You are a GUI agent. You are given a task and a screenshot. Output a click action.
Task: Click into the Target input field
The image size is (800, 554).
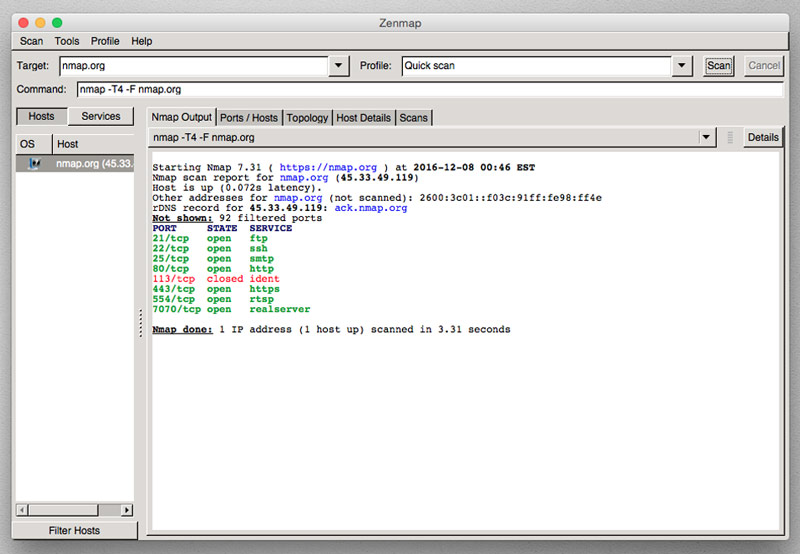[194, 66]
